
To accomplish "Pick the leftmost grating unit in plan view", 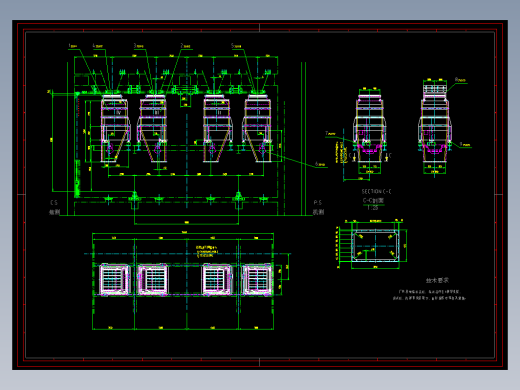I will click(114, 279).
